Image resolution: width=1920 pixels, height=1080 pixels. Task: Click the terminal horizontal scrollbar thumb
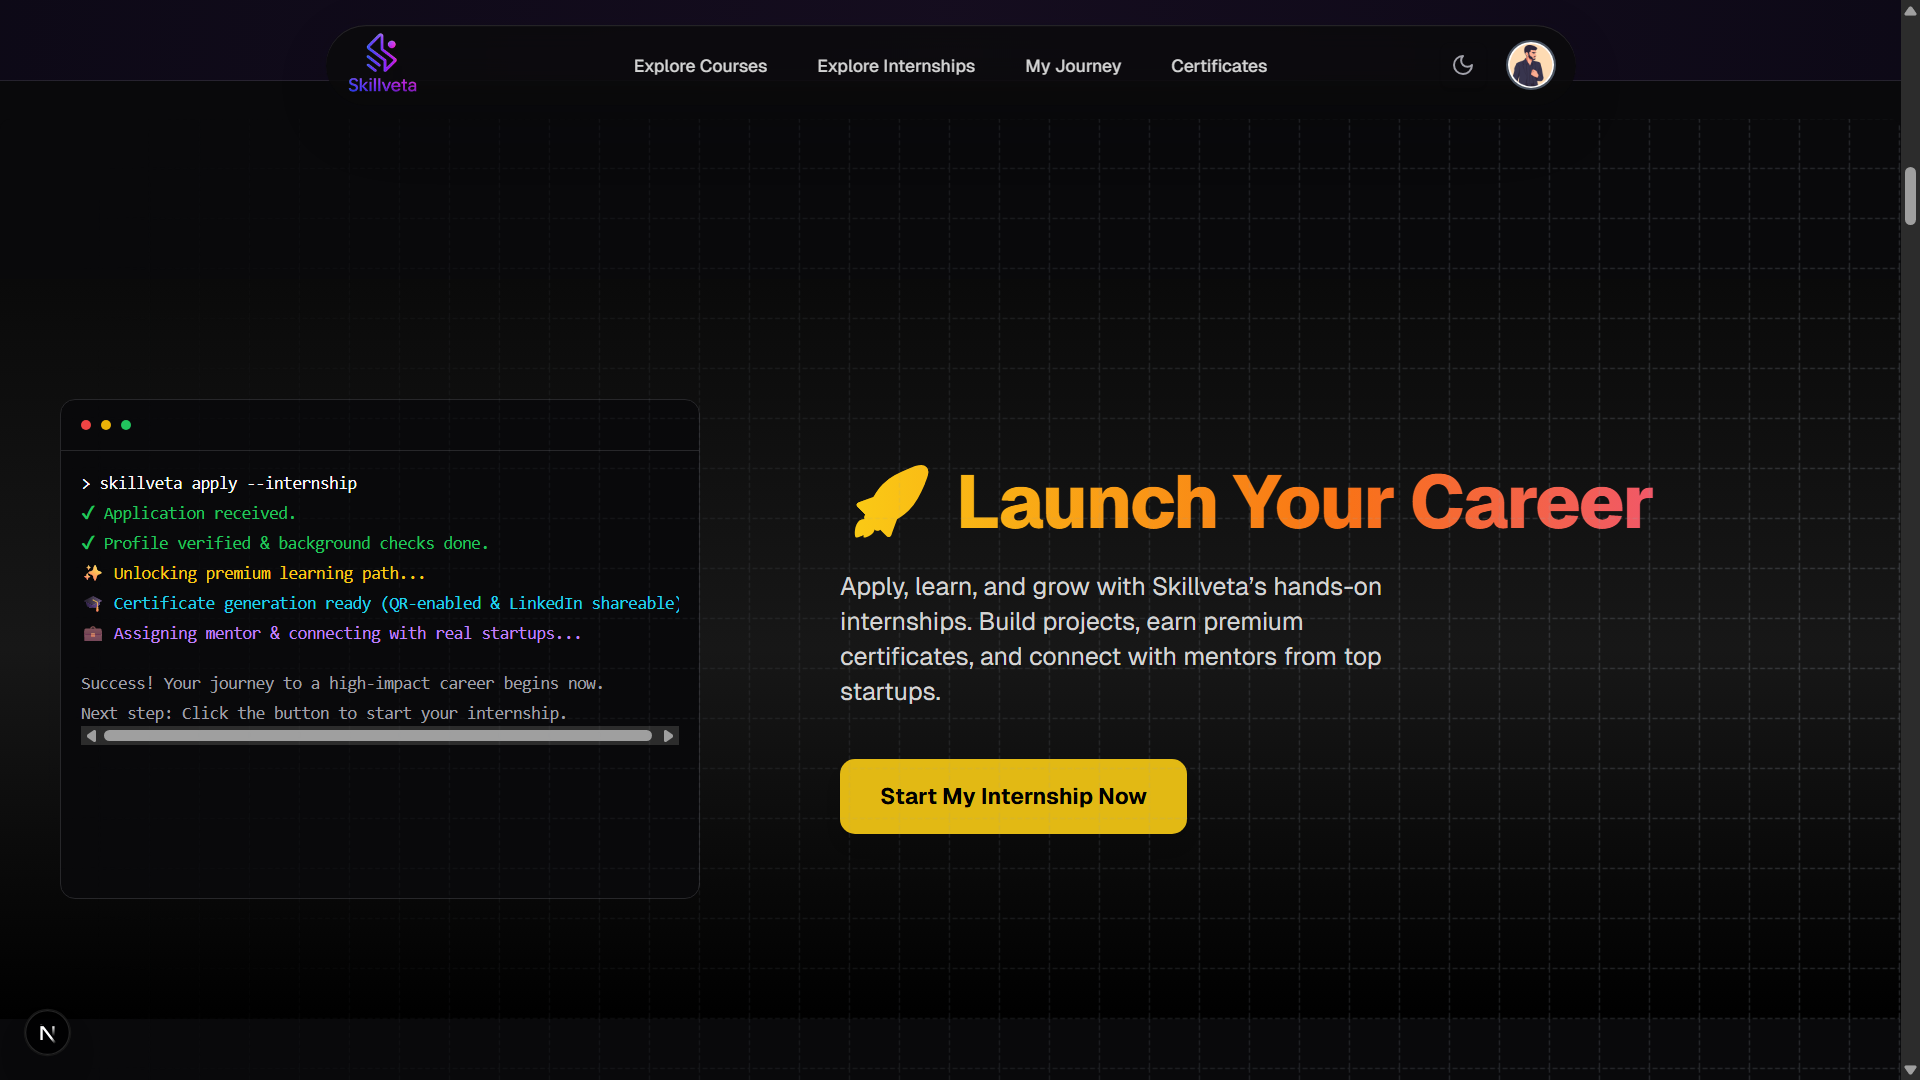point(378,736)
